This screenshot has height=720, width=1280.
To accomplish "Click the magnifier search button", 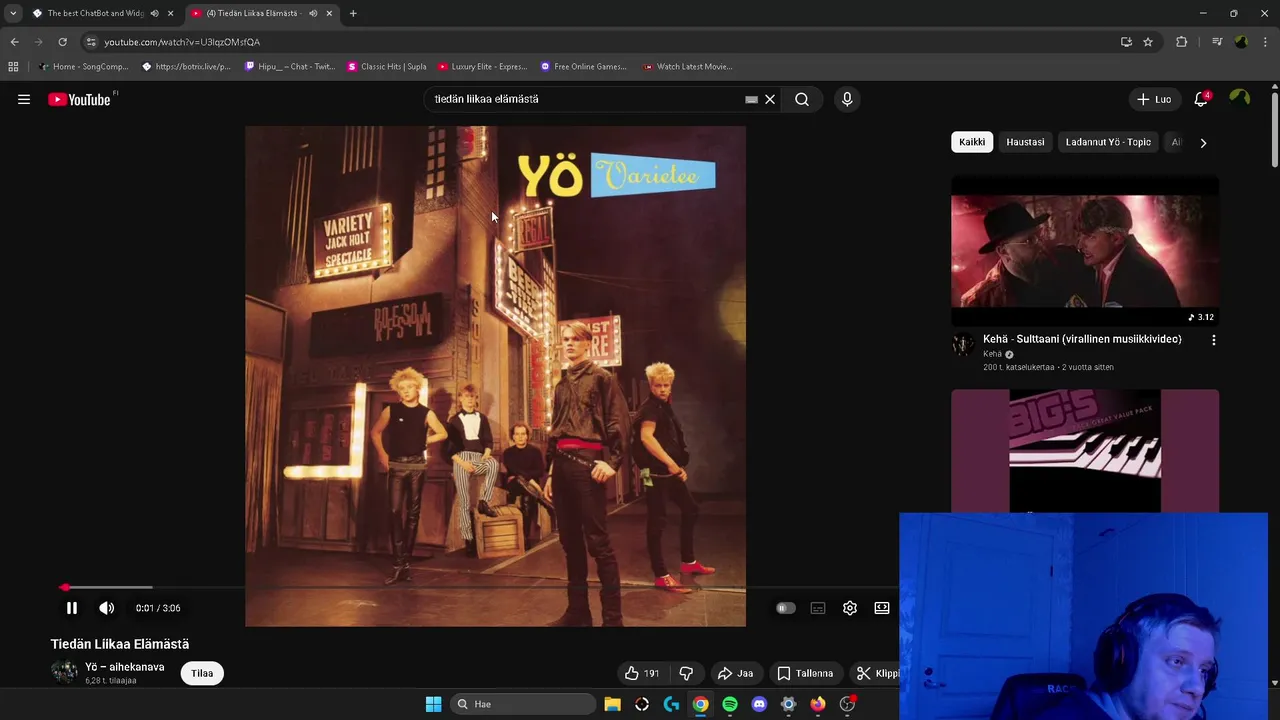I will 802,99.
